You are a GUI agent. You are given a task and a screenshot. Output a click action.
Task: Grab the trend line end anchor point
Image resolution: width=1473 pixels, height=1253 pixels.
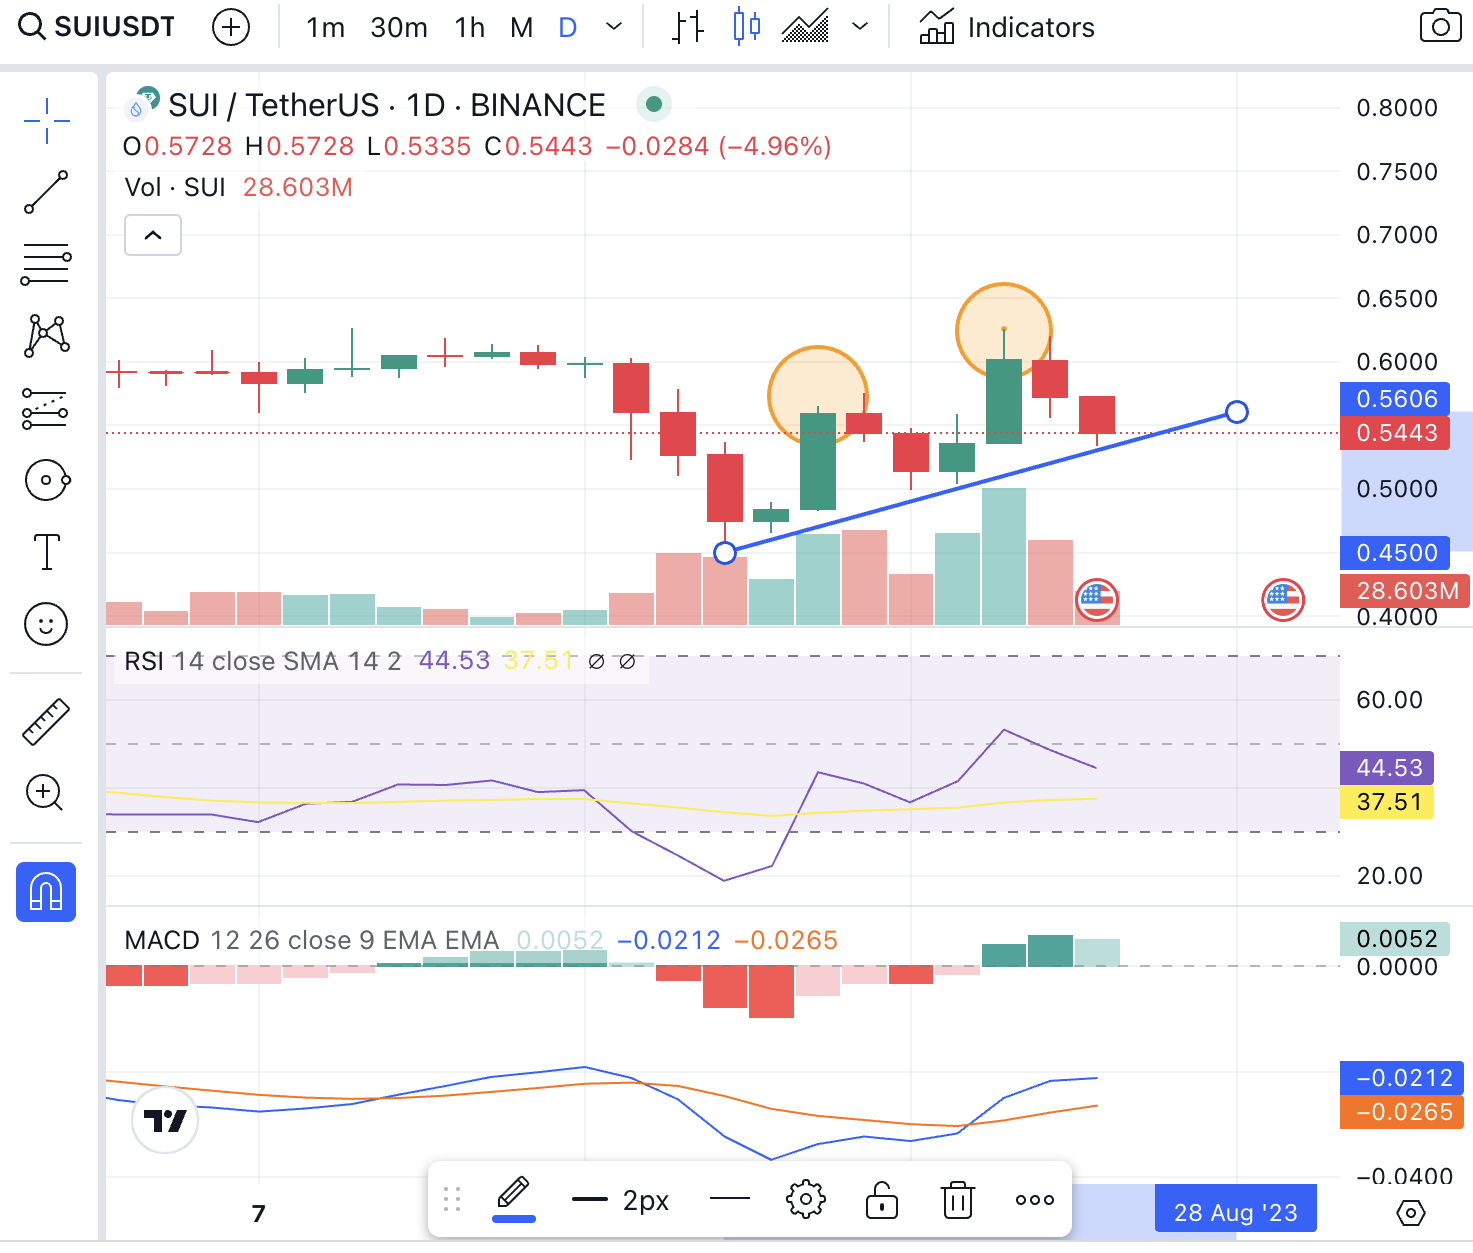pos(1237,412)
